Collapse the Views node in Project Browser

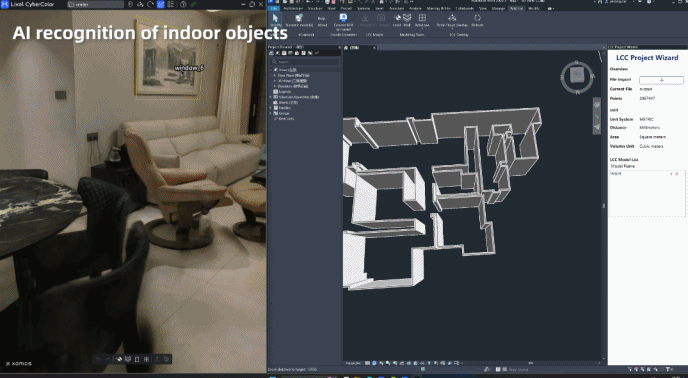coord(271,70)
